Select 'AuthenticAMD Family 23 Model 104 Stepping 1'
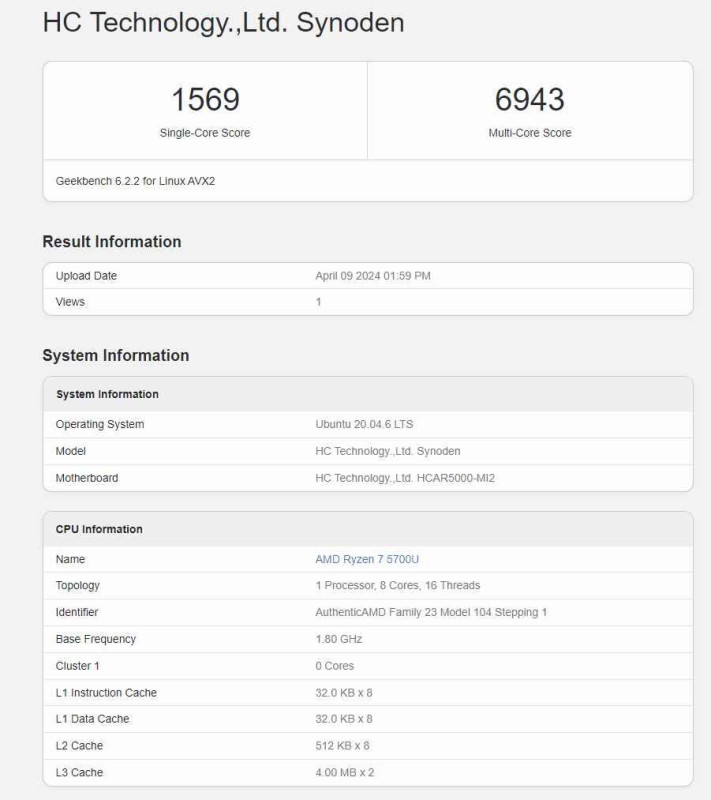This screenshot has height=800, width=711. click(431, 612)
